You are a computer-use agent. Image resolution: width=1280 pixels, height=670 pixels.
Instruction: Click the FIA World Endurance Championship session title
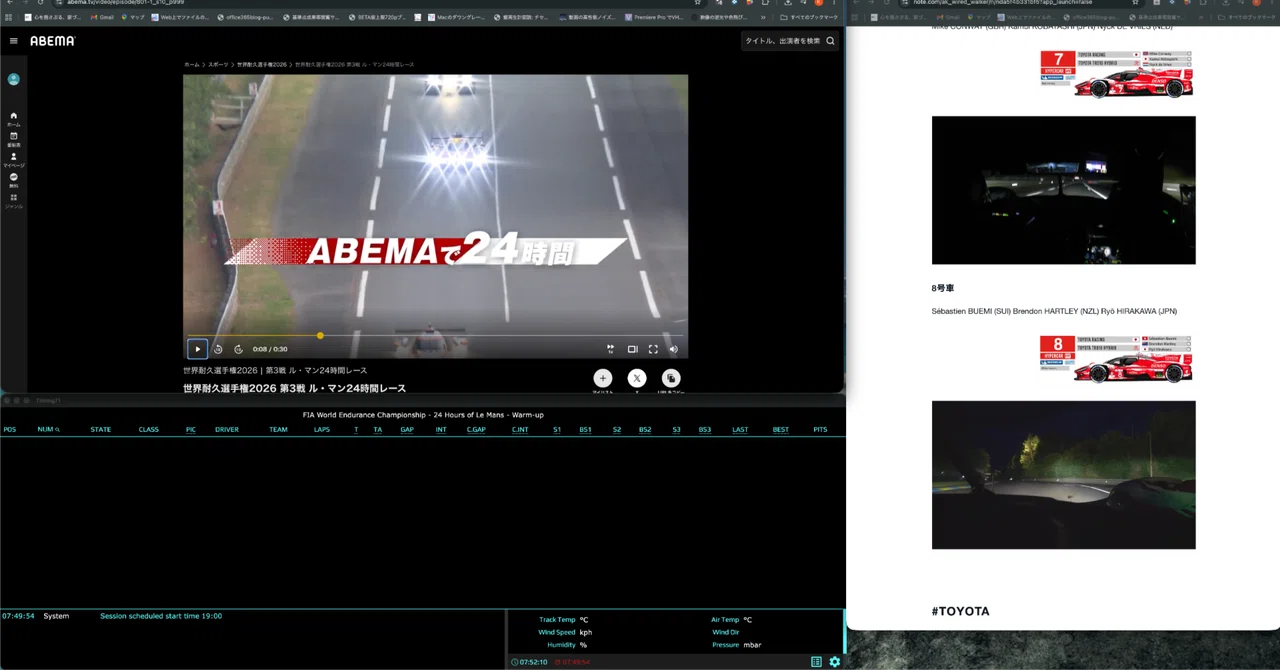click(423, 414)
